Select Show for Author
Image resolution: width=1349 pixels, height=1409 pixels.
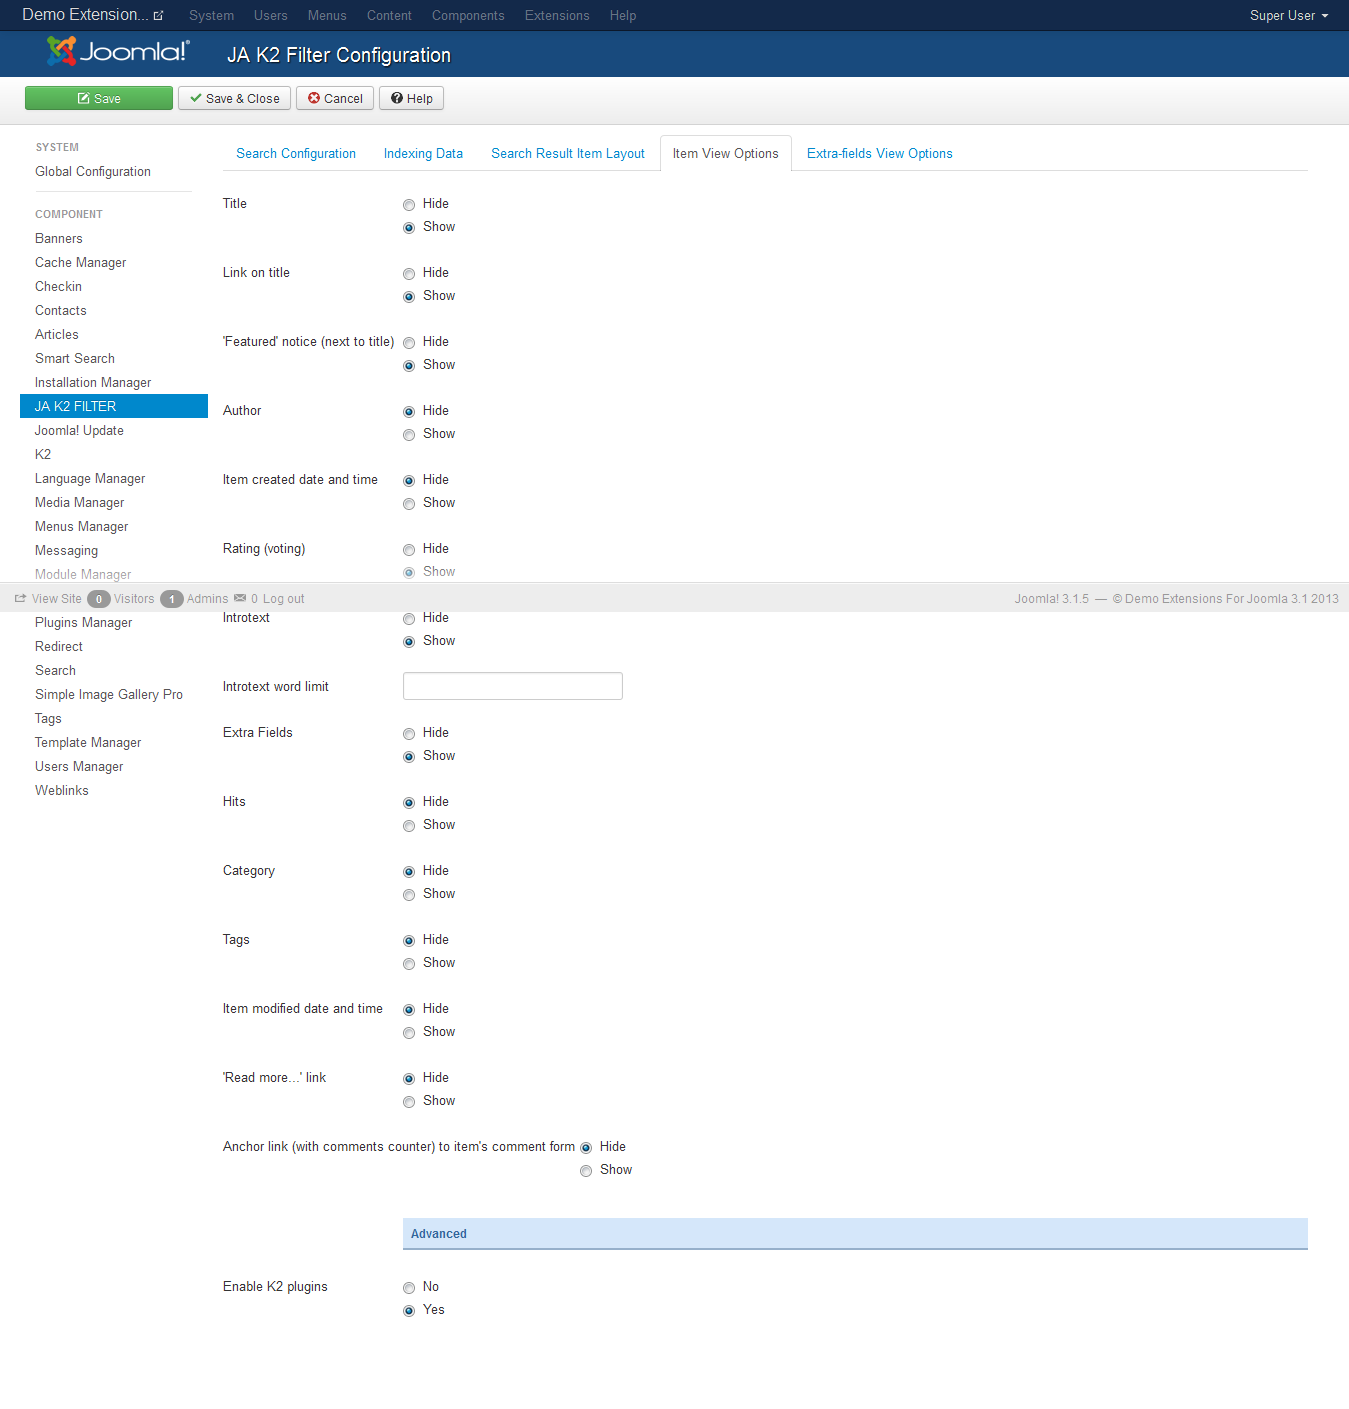tap(409, 435)
